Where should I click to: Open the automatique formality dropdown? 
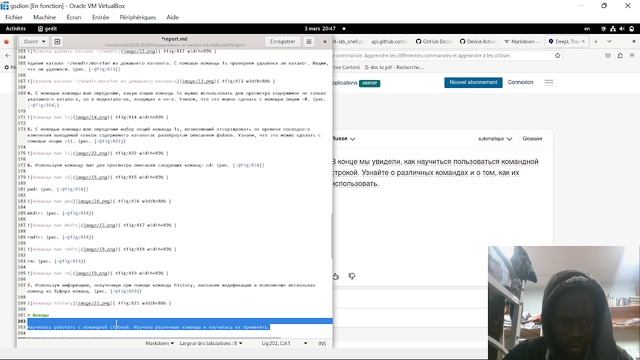pos(495,139)
